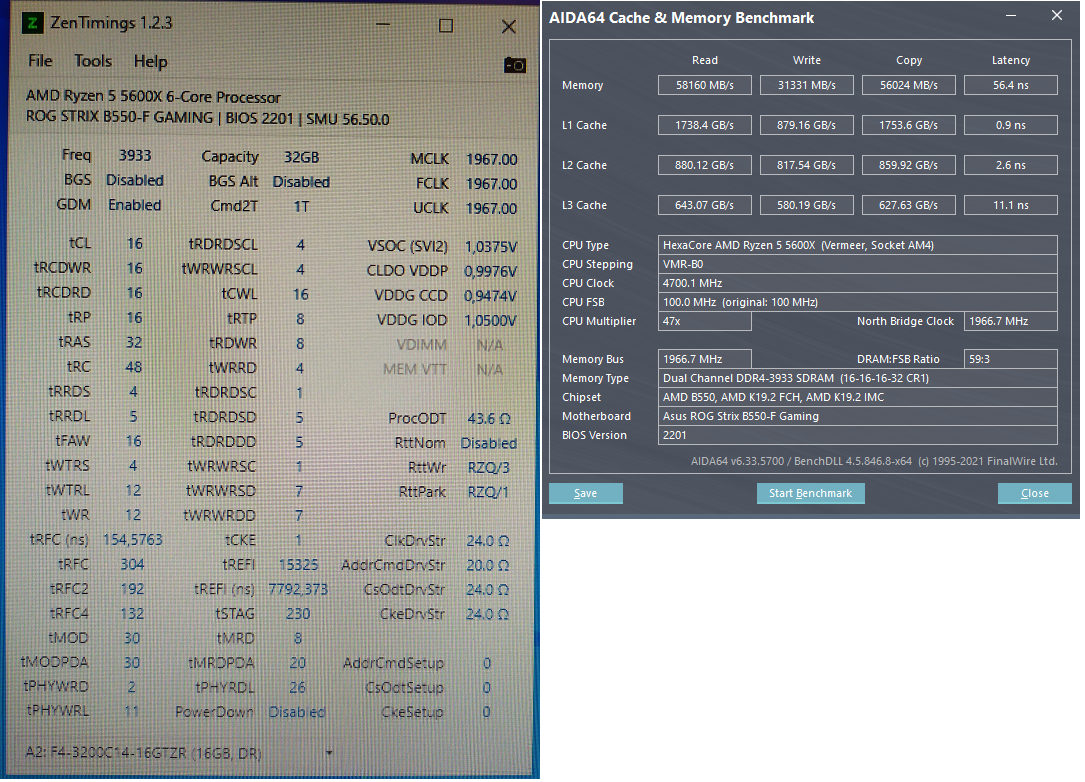Click CPU Multiplier field 47x
Viewport: 1085px width, 782px height.
tap(704, 321)
